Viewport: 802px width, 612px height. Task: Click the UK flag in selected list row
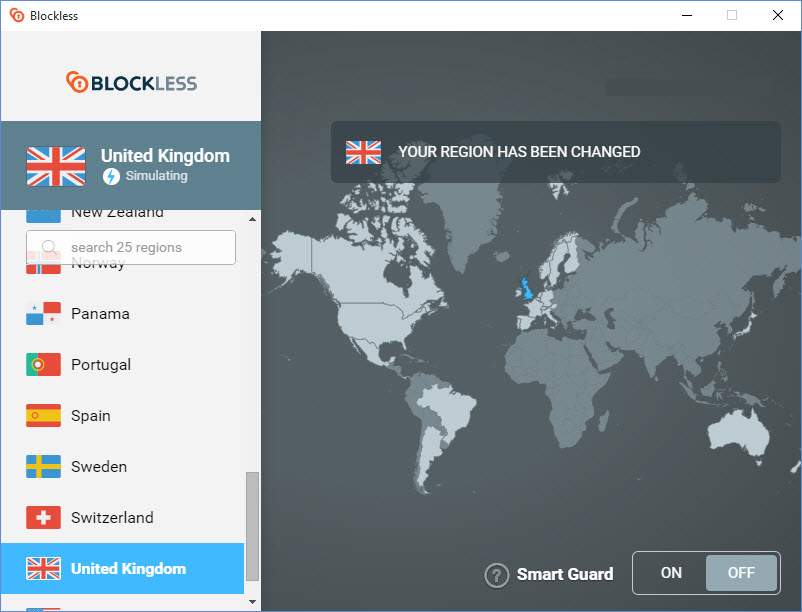[x=43, y=569]
